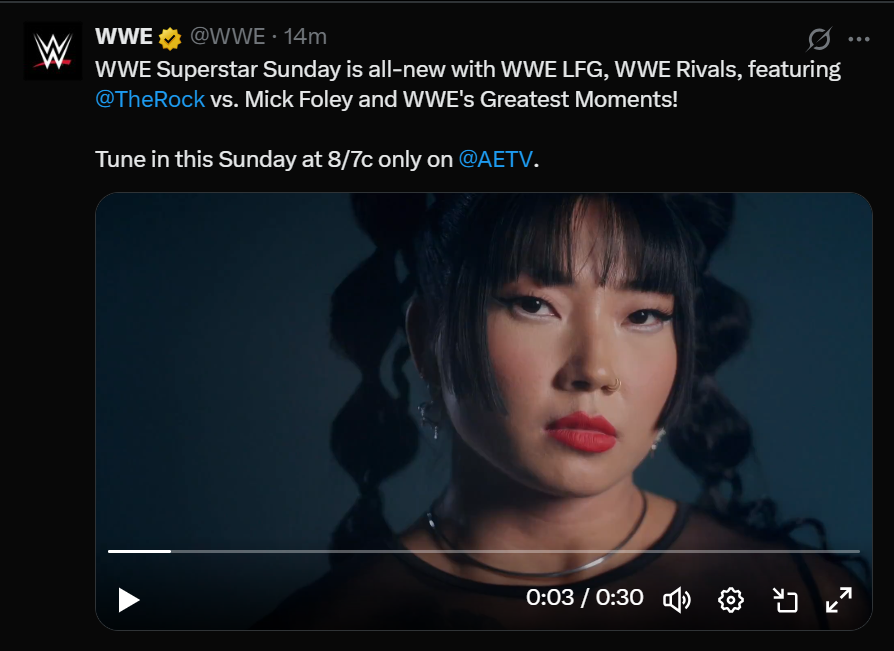This screenshot has width=894, height=651.
Task: Click the WWE display name
Action: [124, 36]
